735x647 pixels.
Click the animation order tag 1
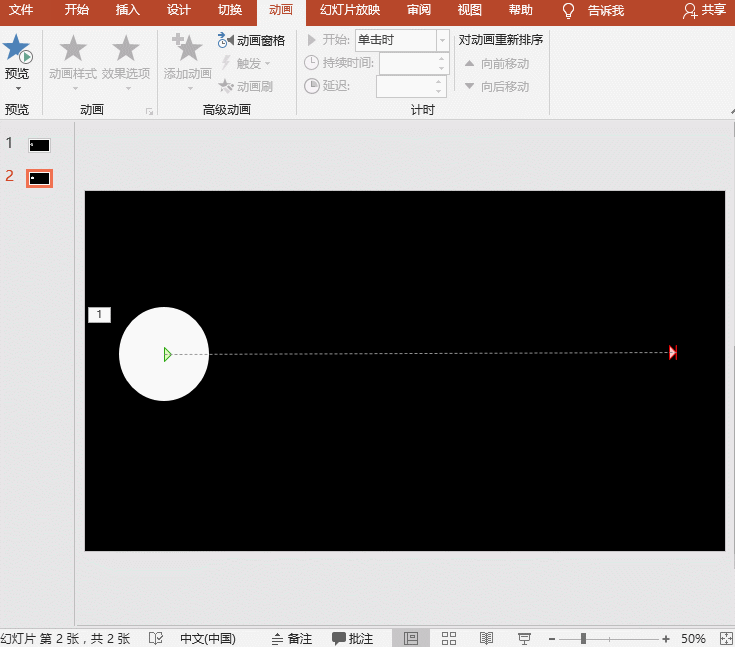point(99,315)
